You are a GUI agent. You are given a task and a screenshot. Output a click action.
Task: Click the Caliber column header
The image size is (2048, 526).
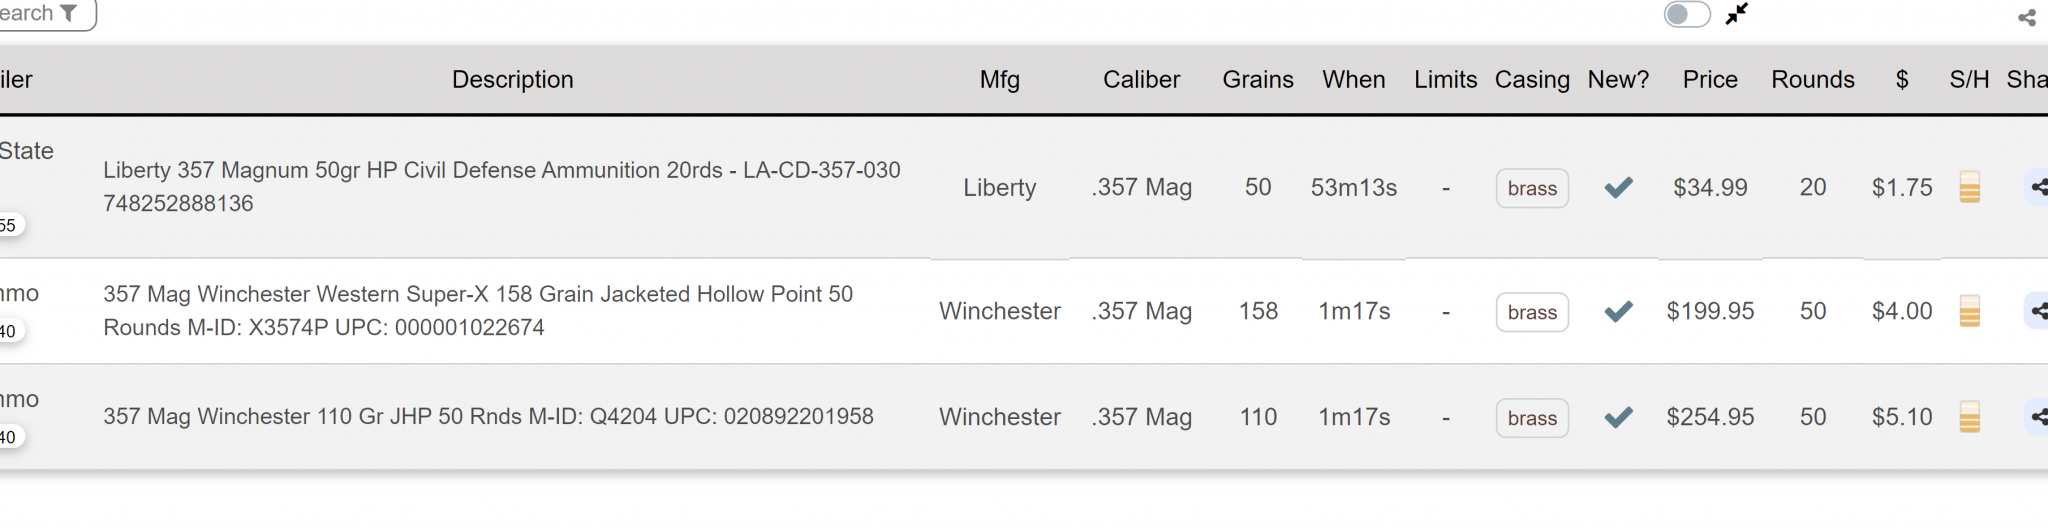[1141, 80]
